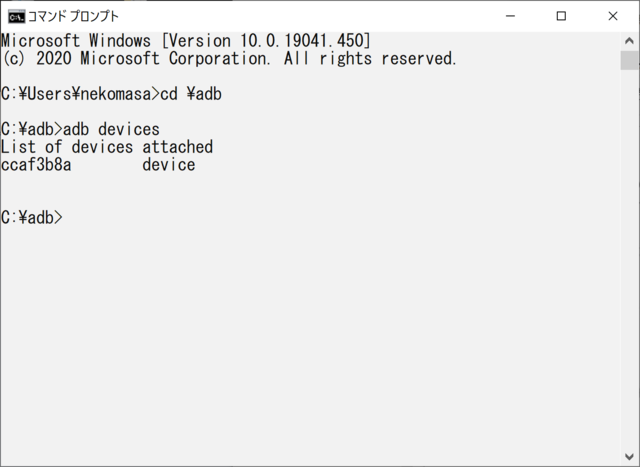Click the empty scrollbar track below thumb
The image size is (640, 467).
tap(629, 257)
